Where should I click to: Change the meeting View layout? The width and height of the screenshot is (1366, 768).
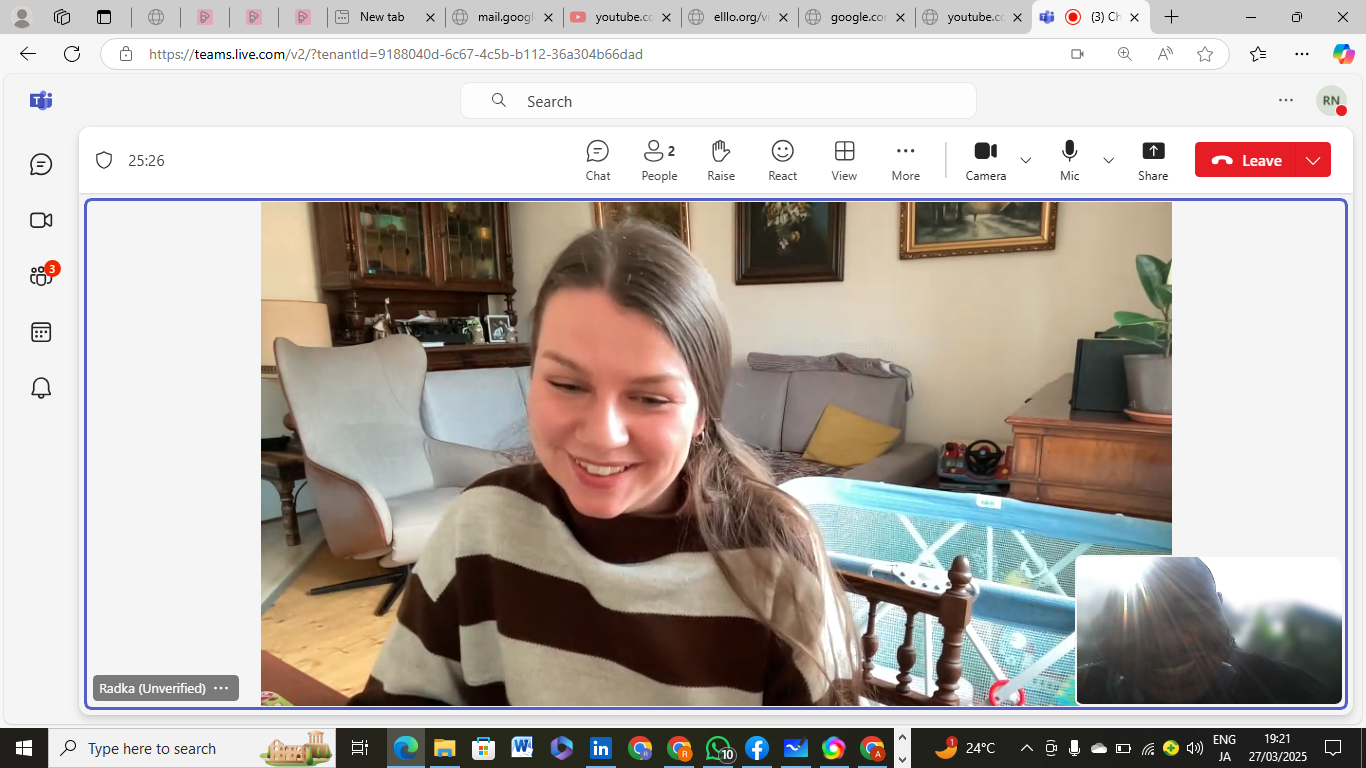pos(844,160)
